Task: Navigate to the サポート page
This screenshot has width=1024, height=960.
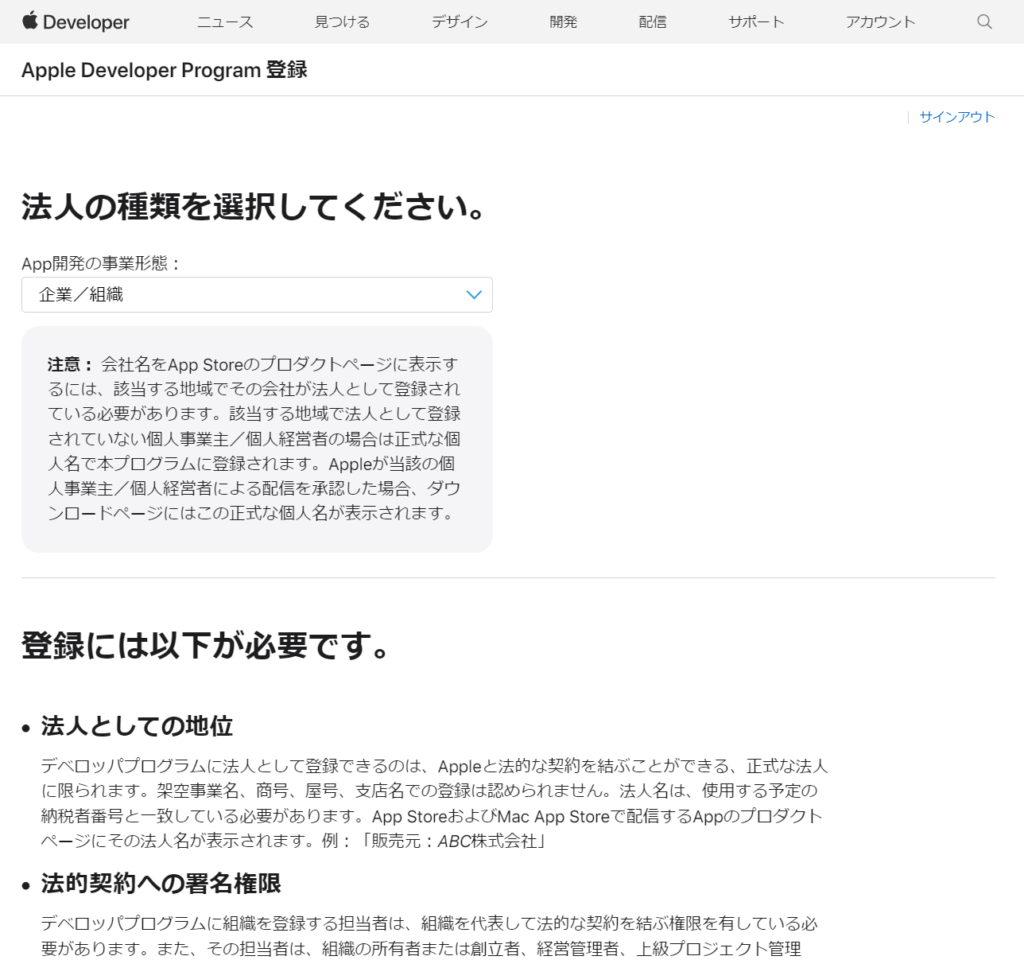Action: pyautogui.click(x=756, y=22)
